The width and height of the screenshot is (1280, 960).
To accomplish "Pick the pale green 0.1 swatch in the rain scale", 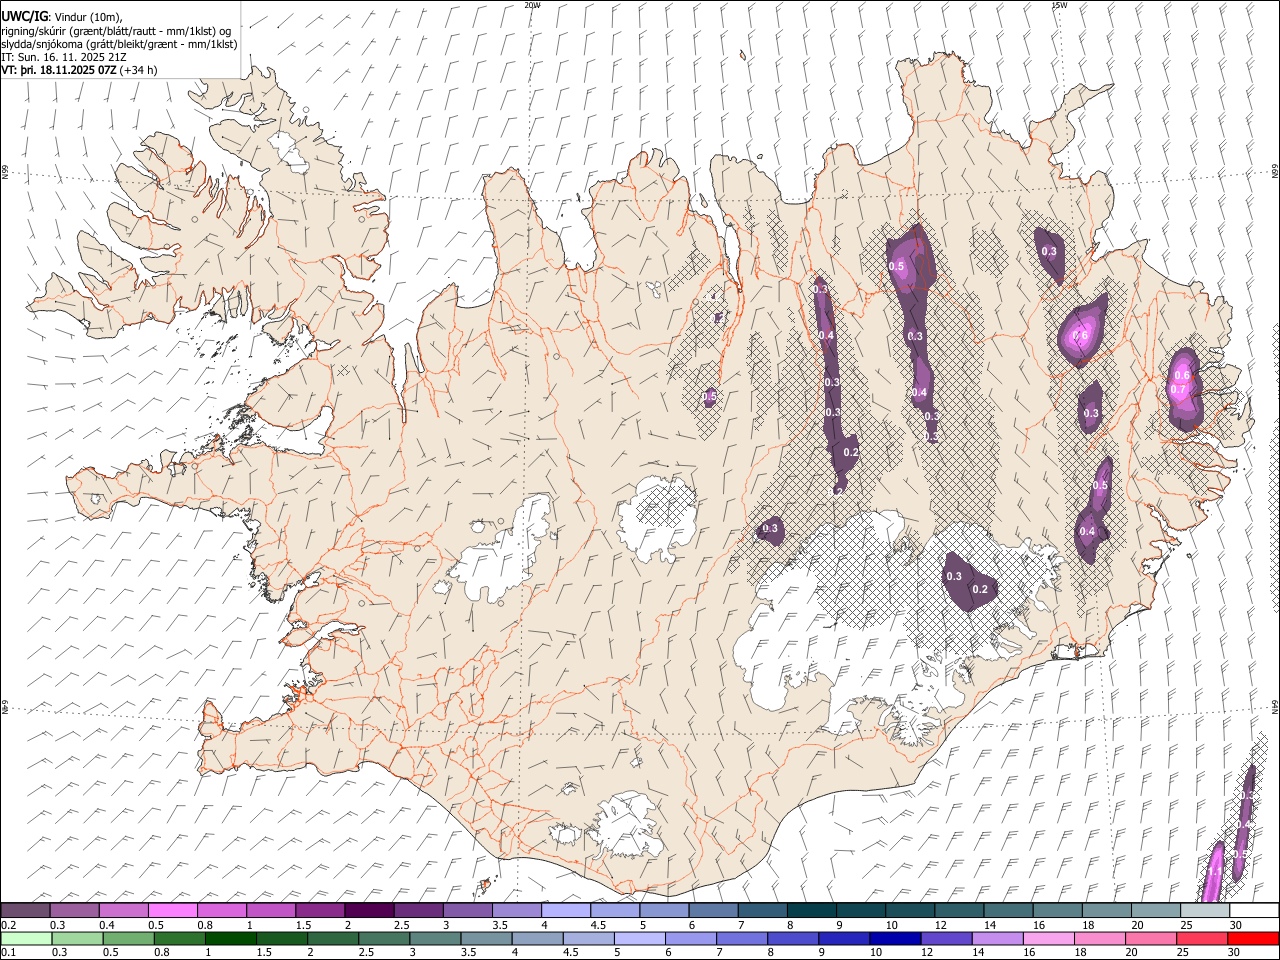I will click(x=26, y=939).
